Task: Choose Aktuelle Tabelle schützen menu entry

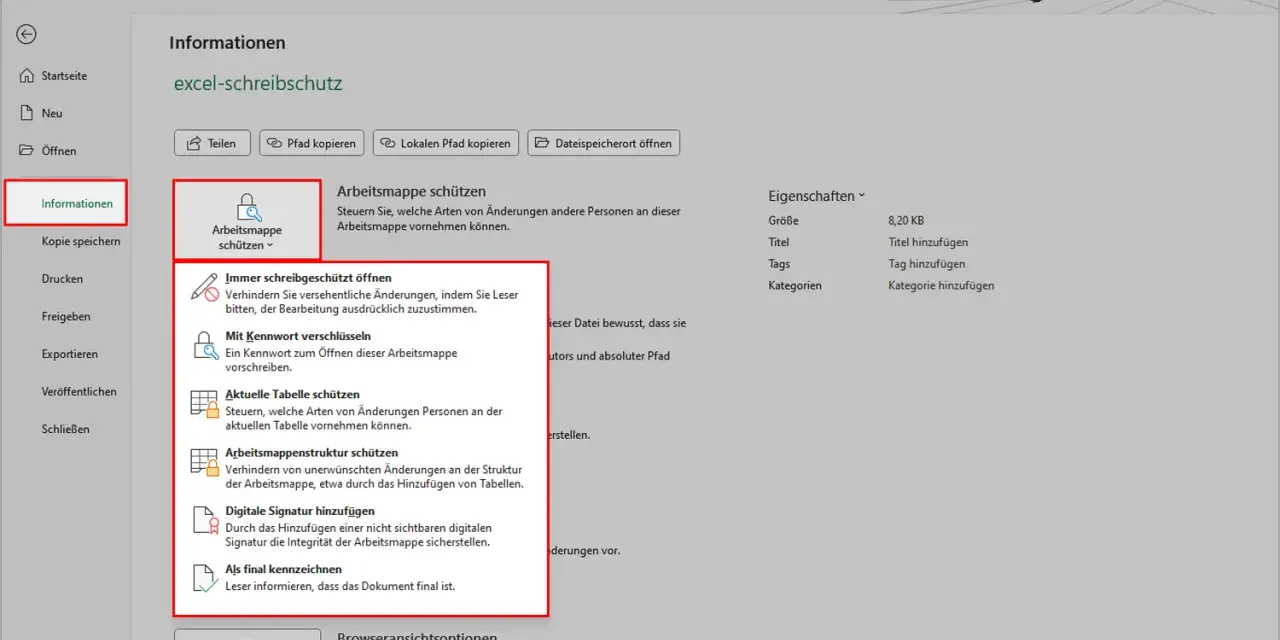Action: (361, 409)
